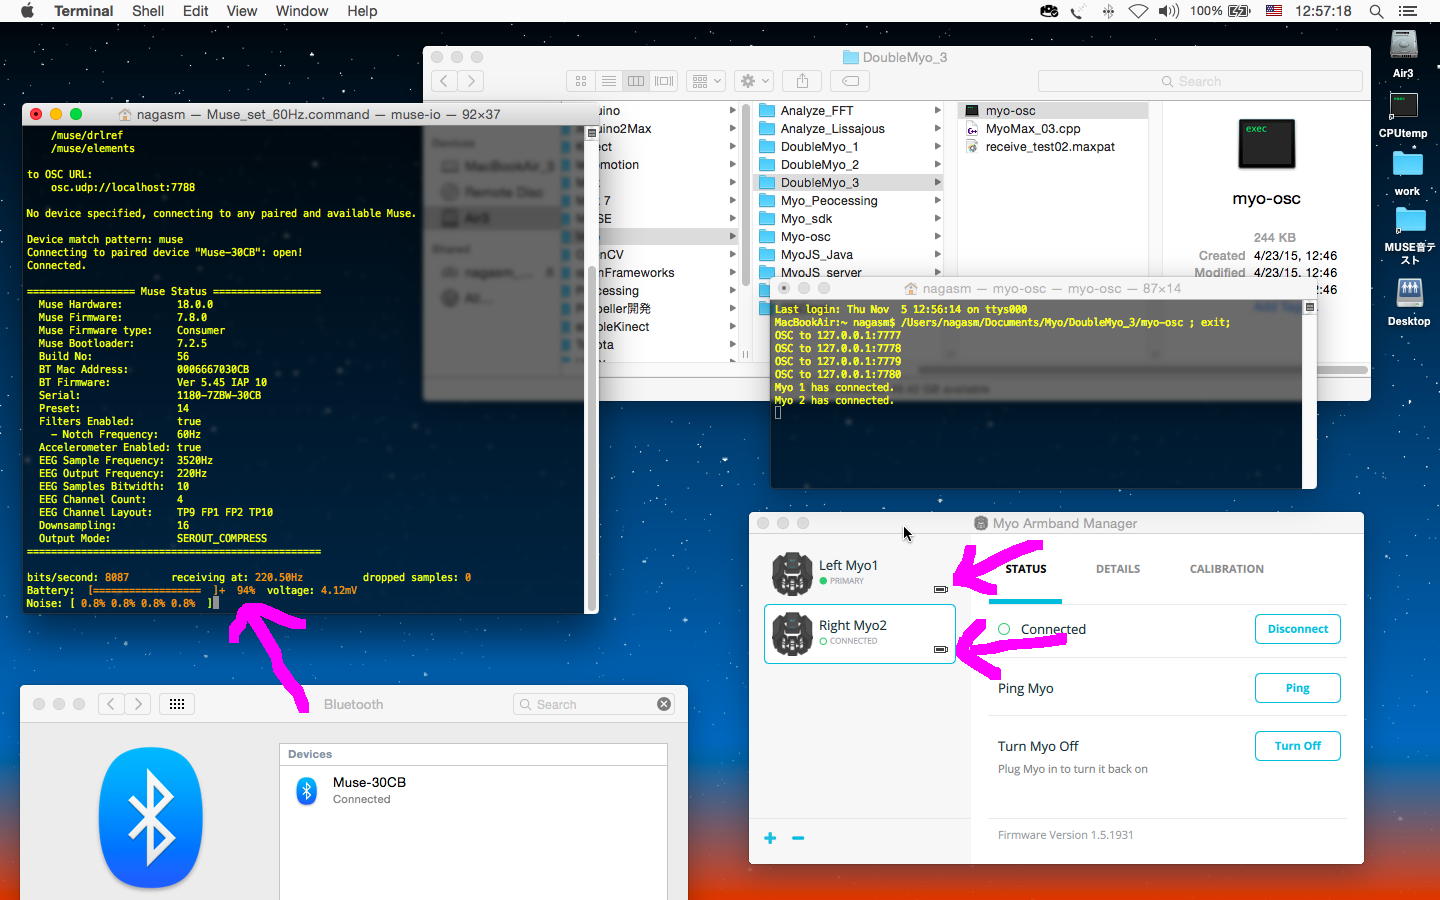The image size is (1440, 900).
Task: Click the Finder window search field
Action: pos(1200,81)
